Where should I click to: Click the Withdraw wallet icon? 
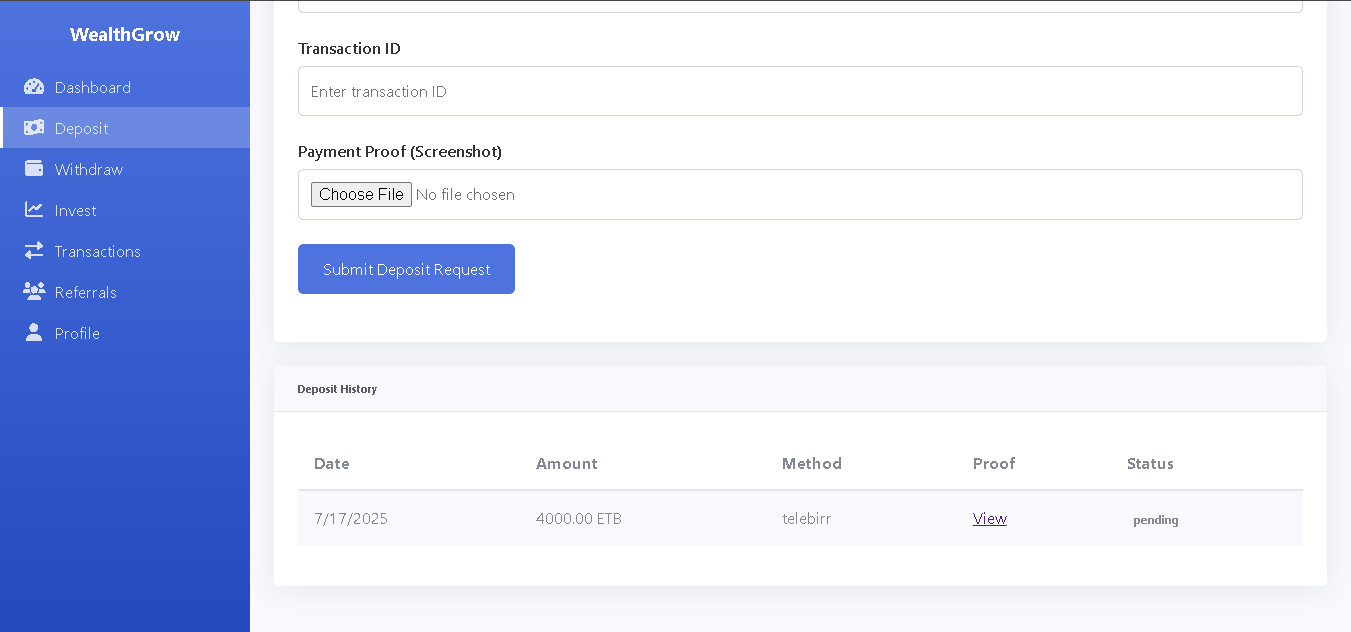[x=34, y=169]
